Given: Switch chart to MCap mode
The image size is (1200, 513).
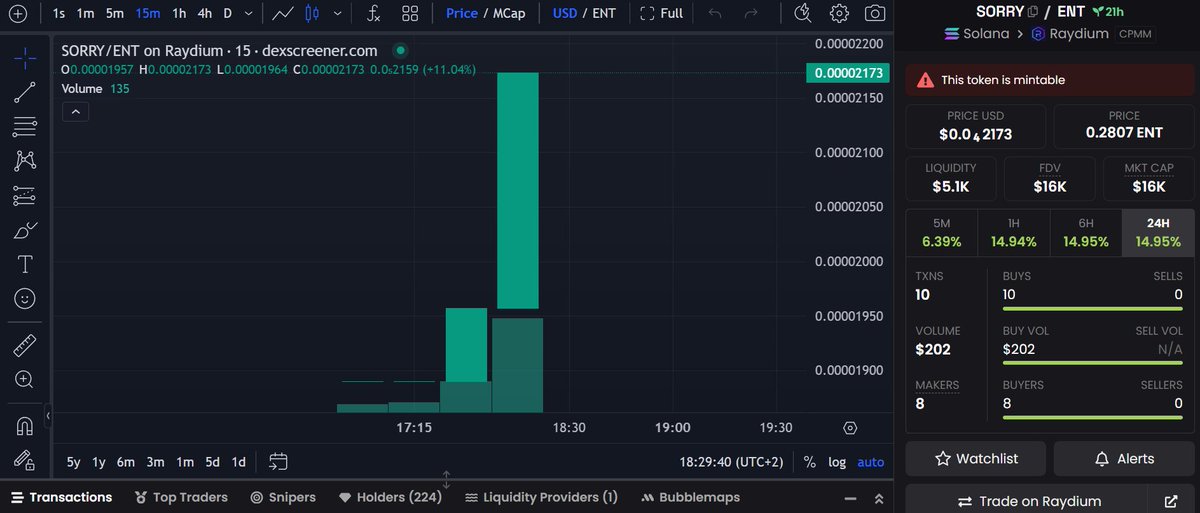Looking at the screenshot, I should click(x=510, y=14).
